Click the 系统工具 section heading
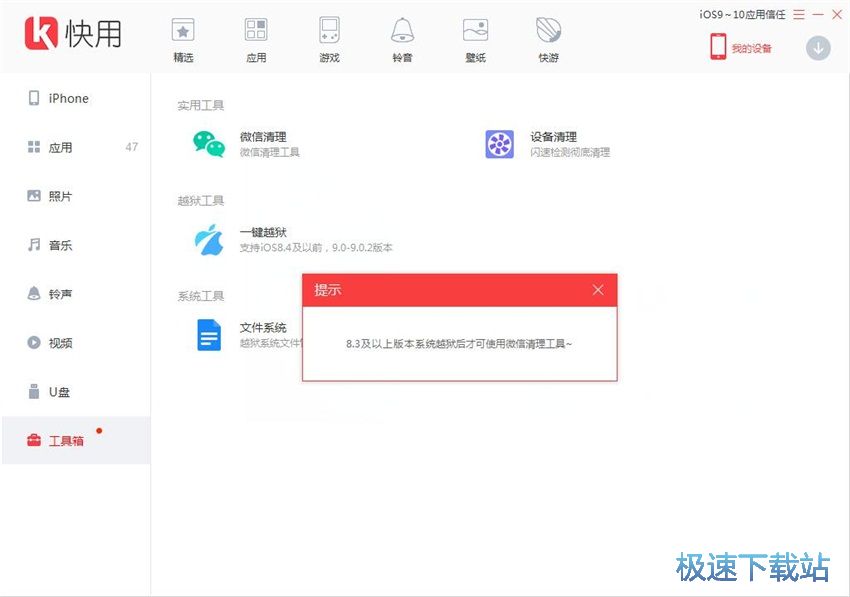This screenshot has width=850, height=597. coord(201,296)
